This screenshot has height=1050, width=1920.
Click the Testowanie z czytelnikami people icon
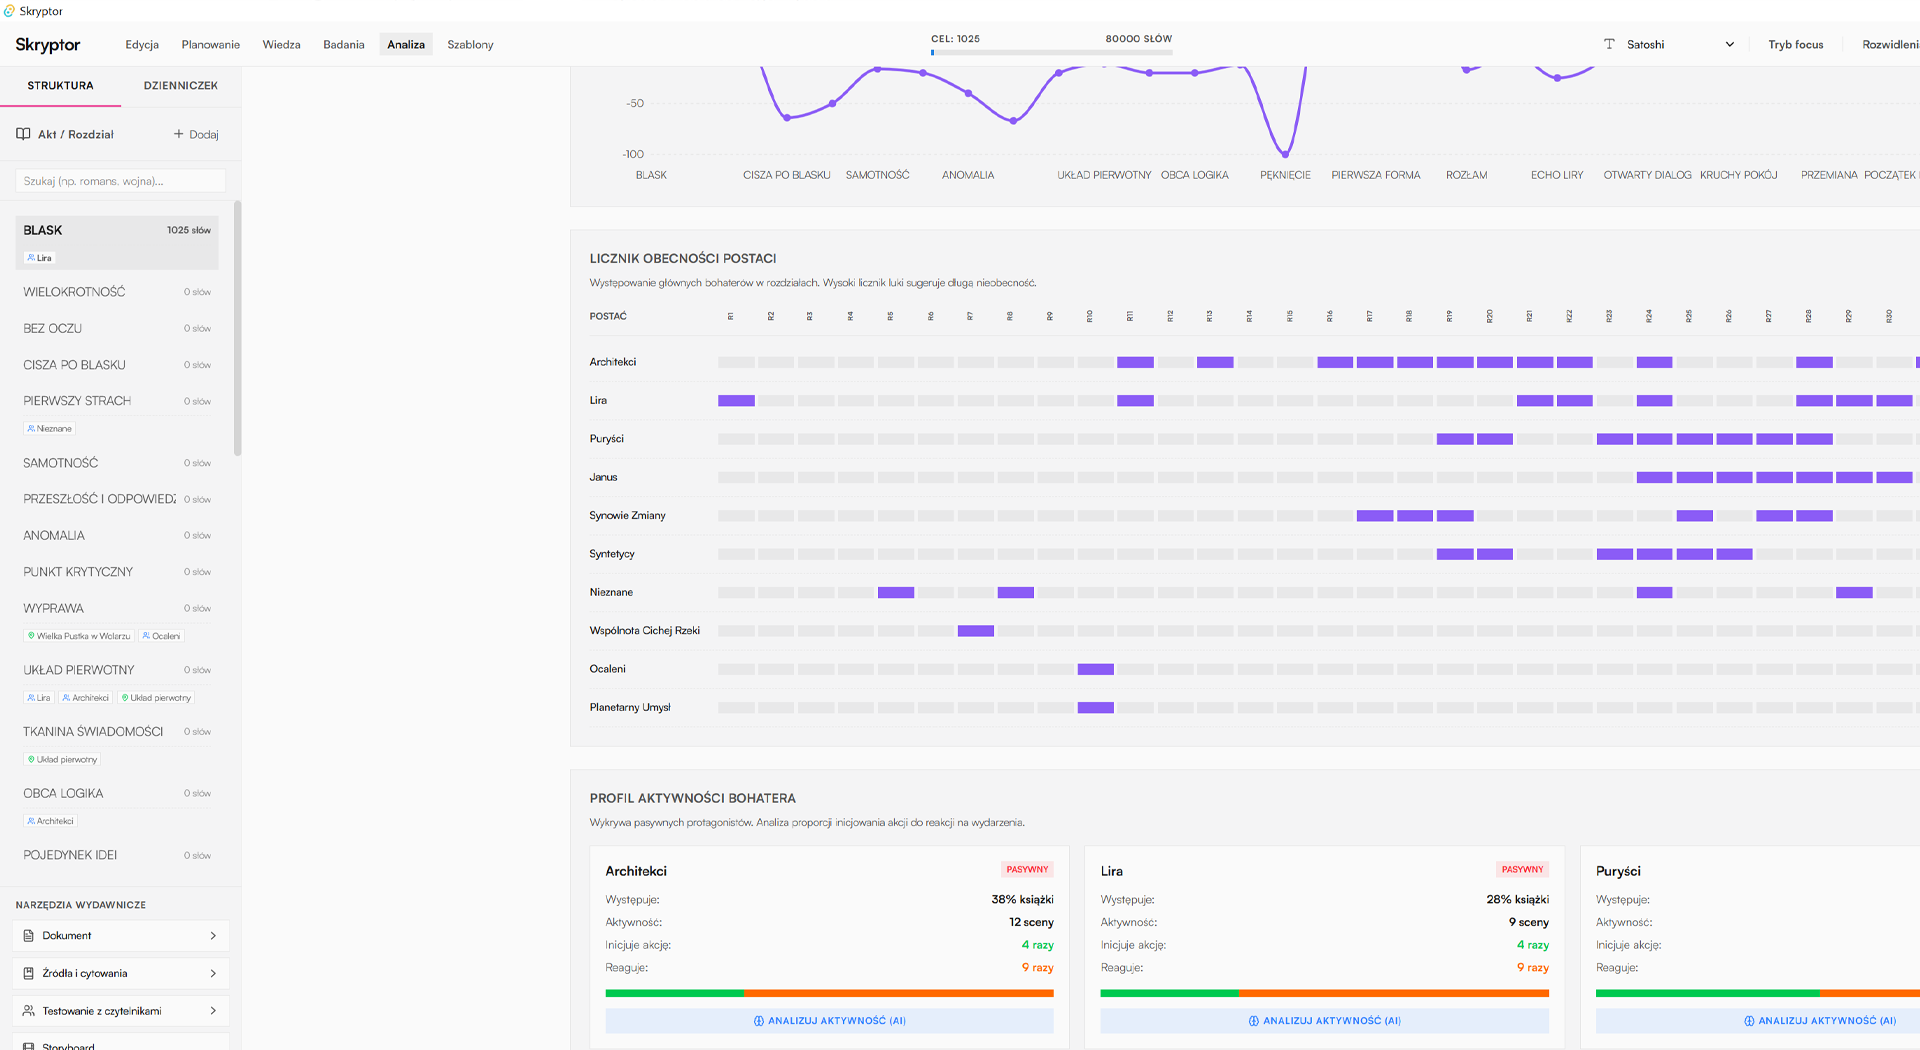coord(29,1011)
